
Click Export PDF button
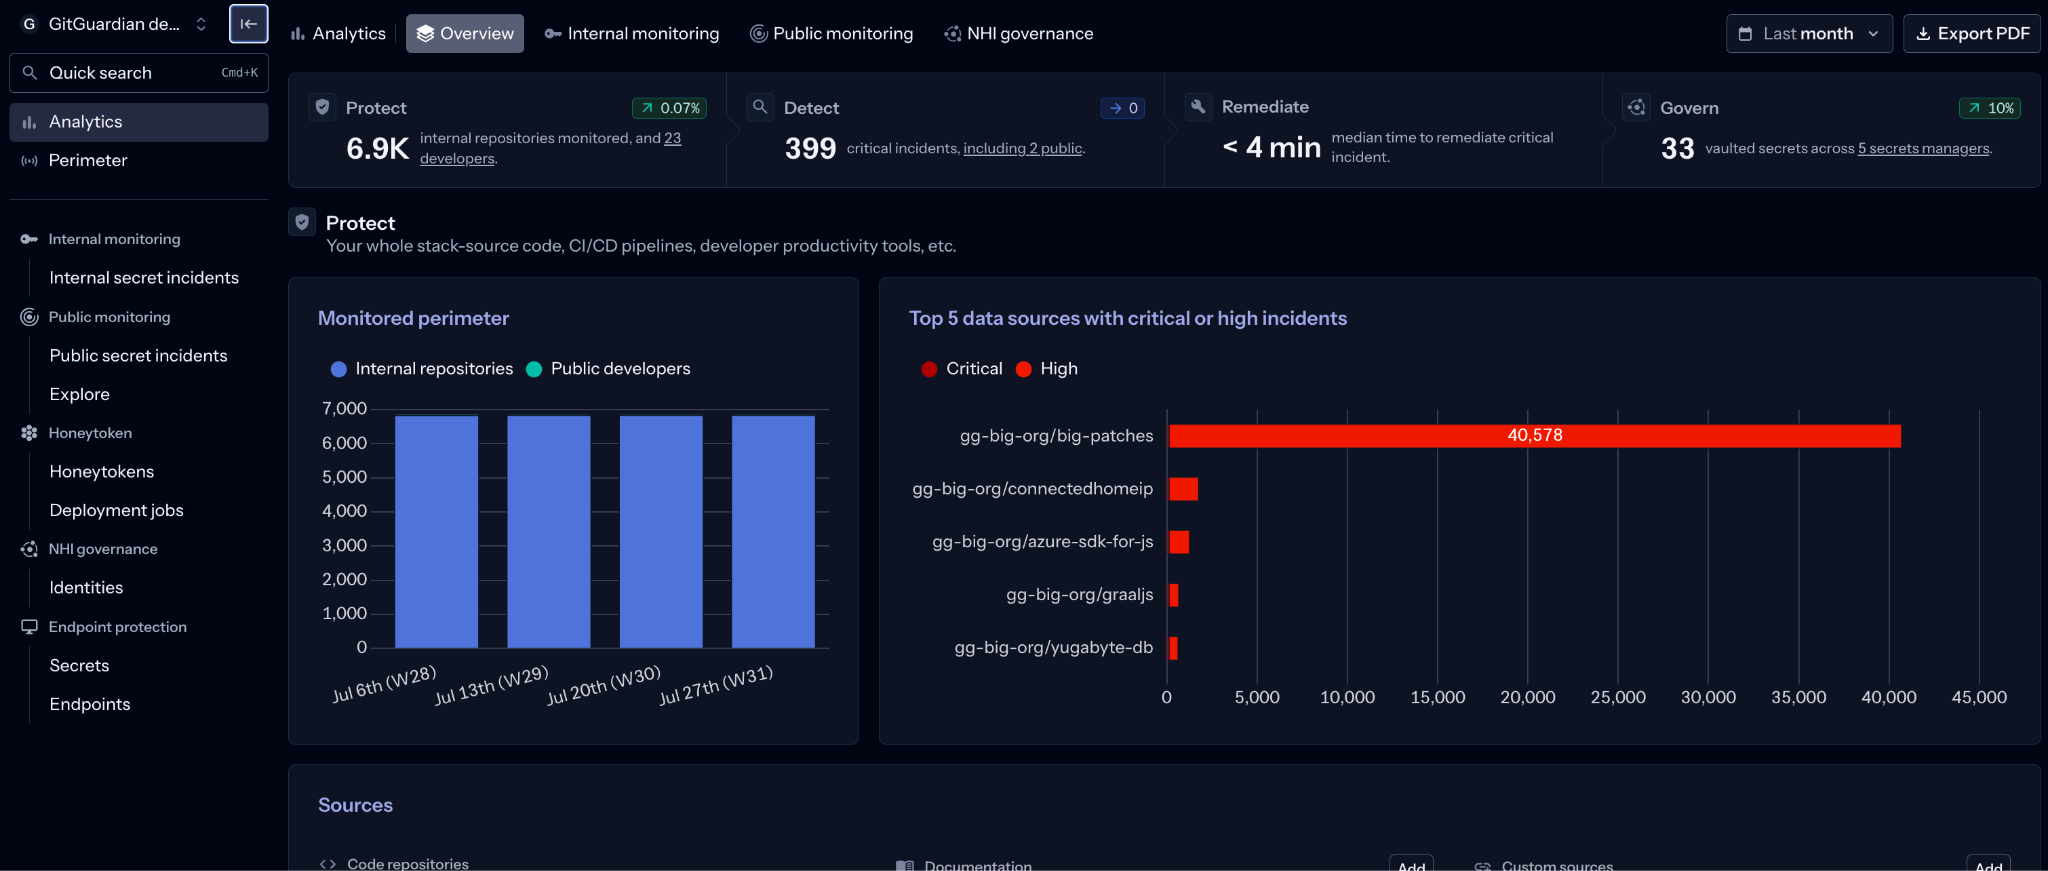tap(1972, 34)
